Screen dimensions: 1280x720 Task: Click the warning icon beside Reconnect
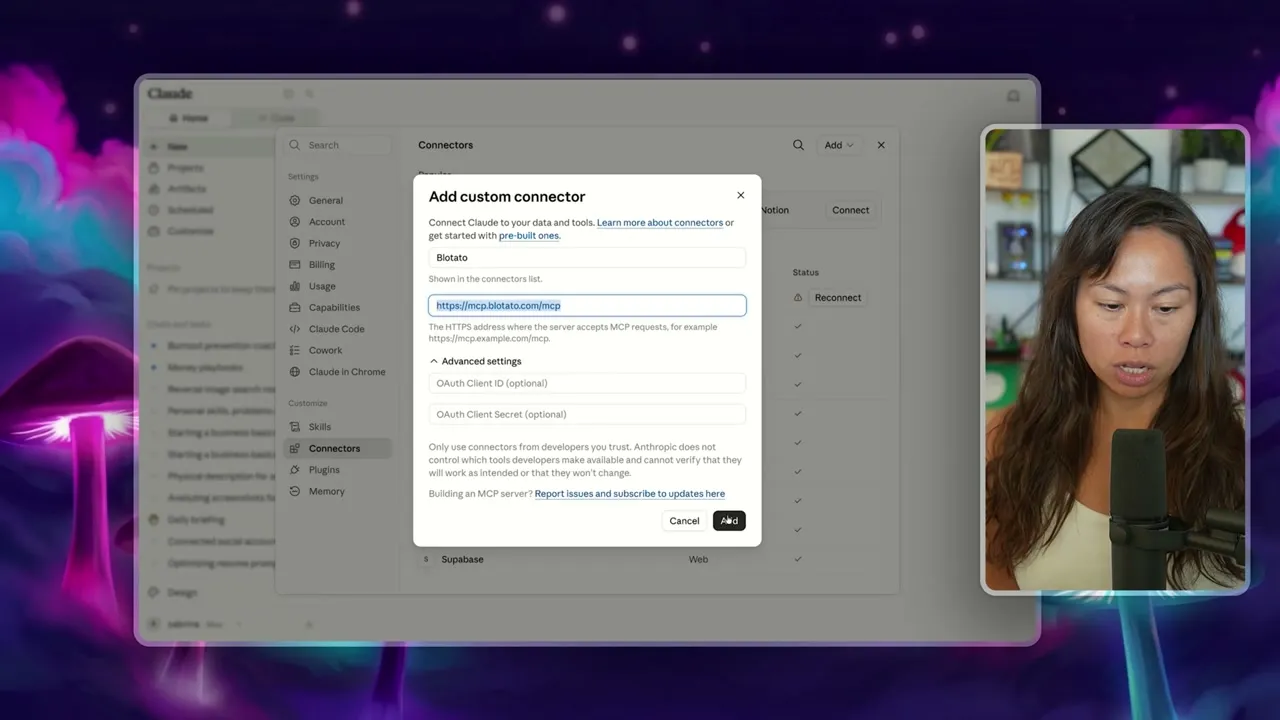click(798, 297)
